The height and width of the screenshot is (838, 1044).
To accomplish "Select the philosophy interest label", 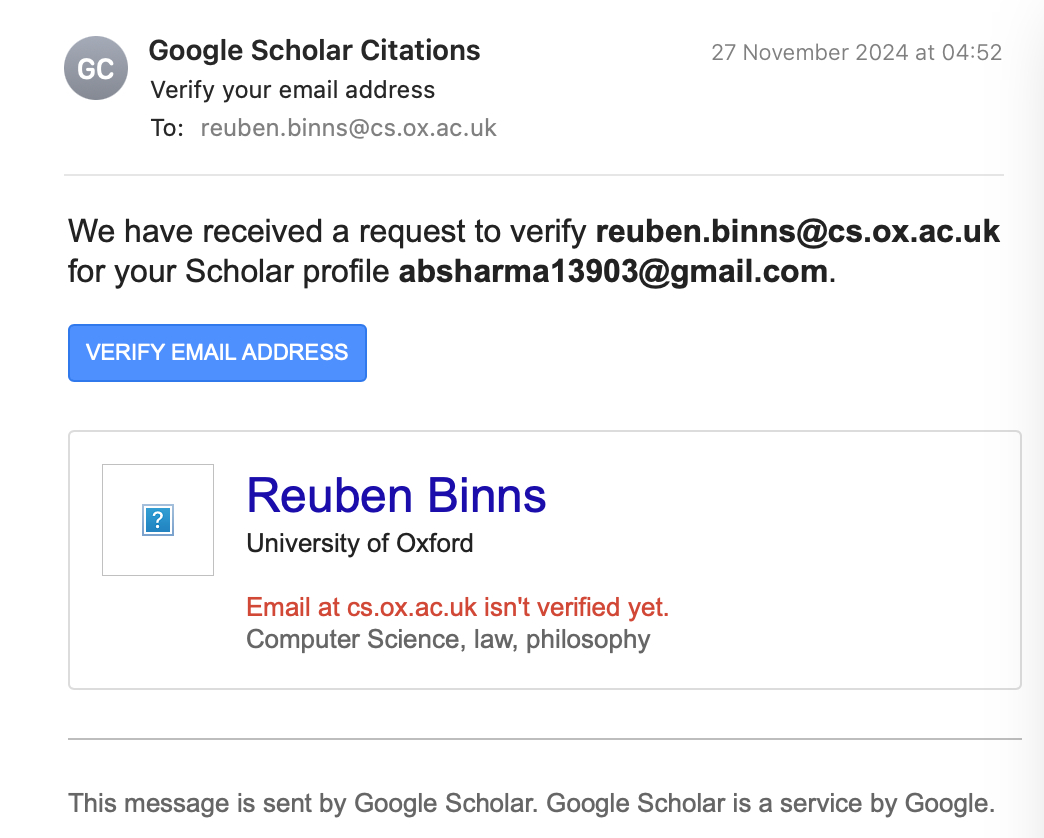I will click(x=588, y=639).
